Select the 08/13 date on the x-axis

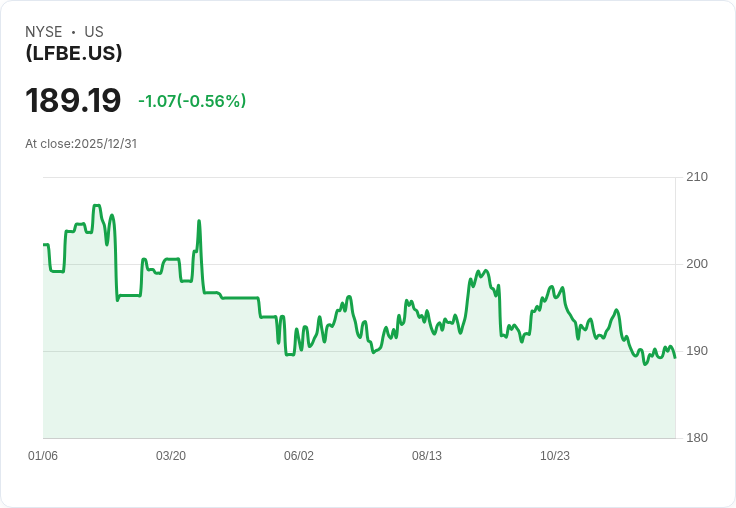click(427, 456)
